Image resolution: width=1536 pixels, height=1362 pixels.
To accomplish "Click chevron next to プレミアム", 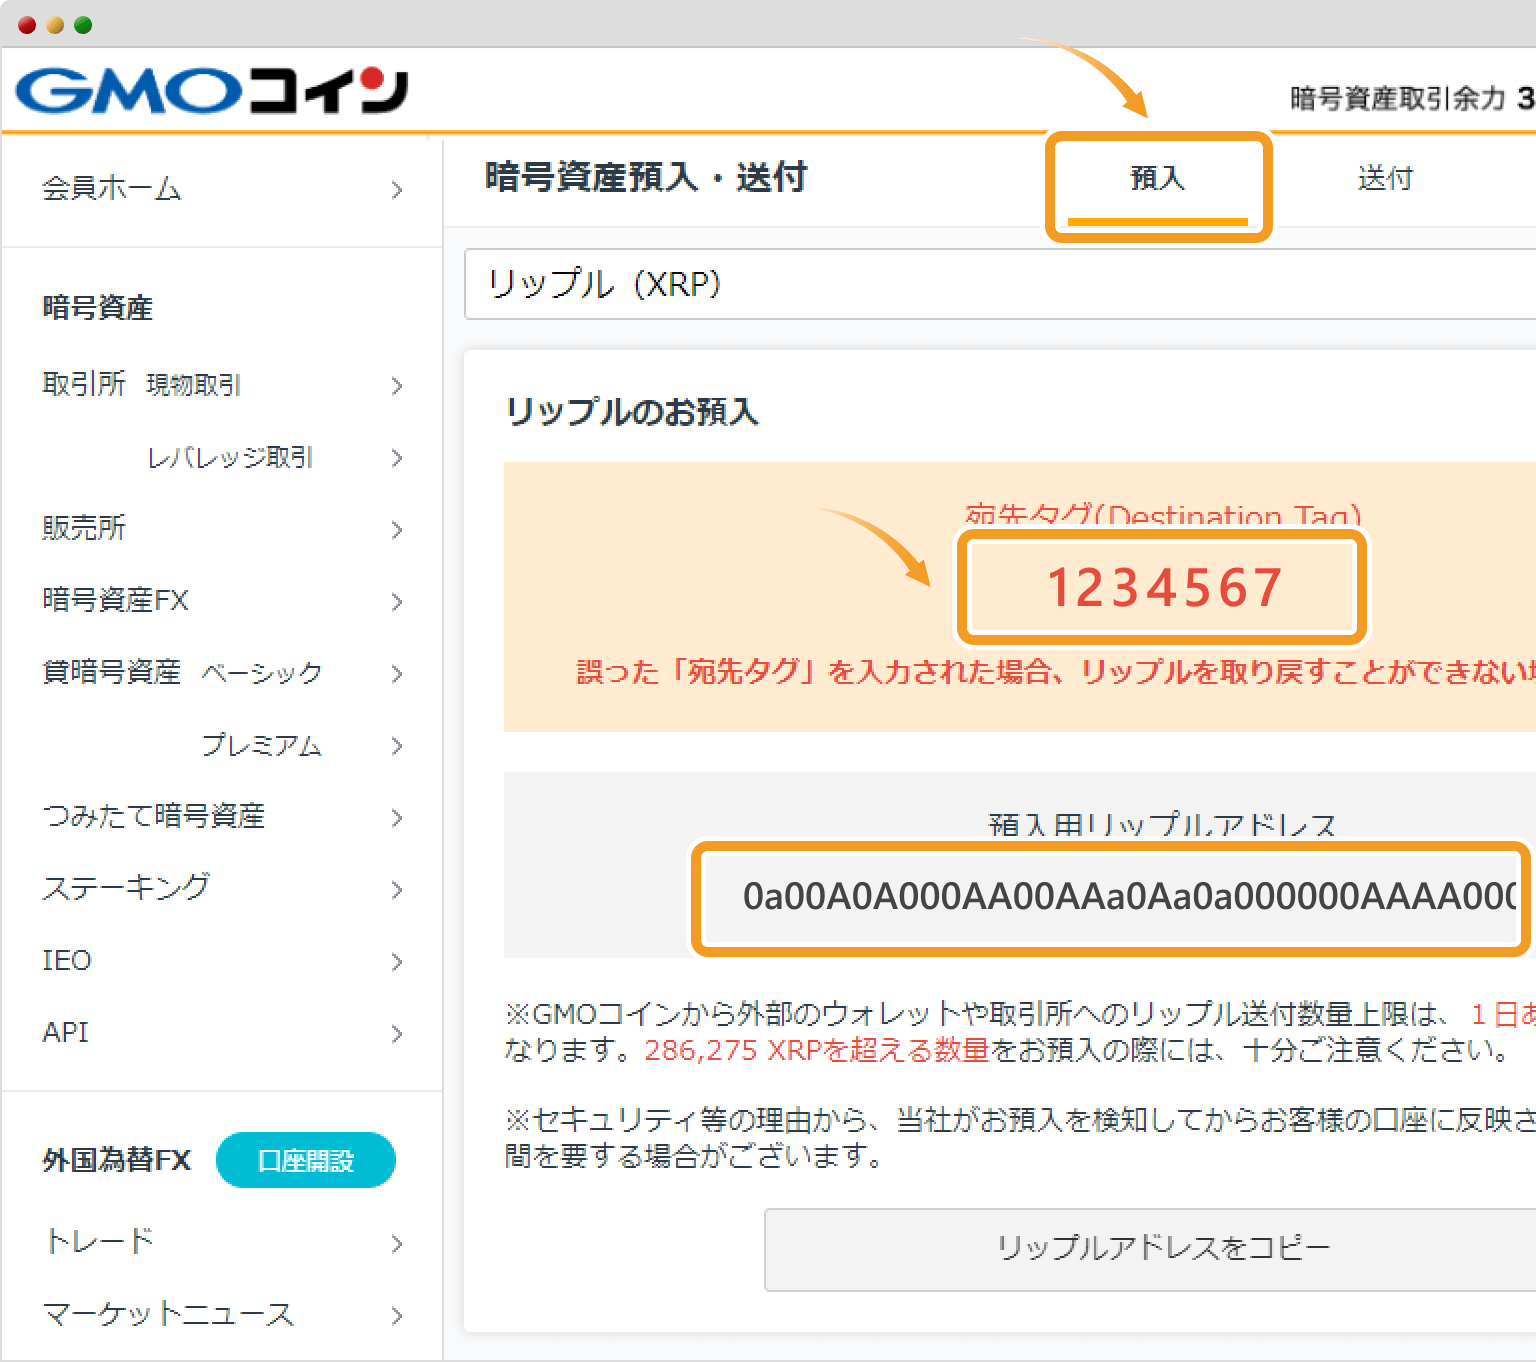I will tap(397, 746).
